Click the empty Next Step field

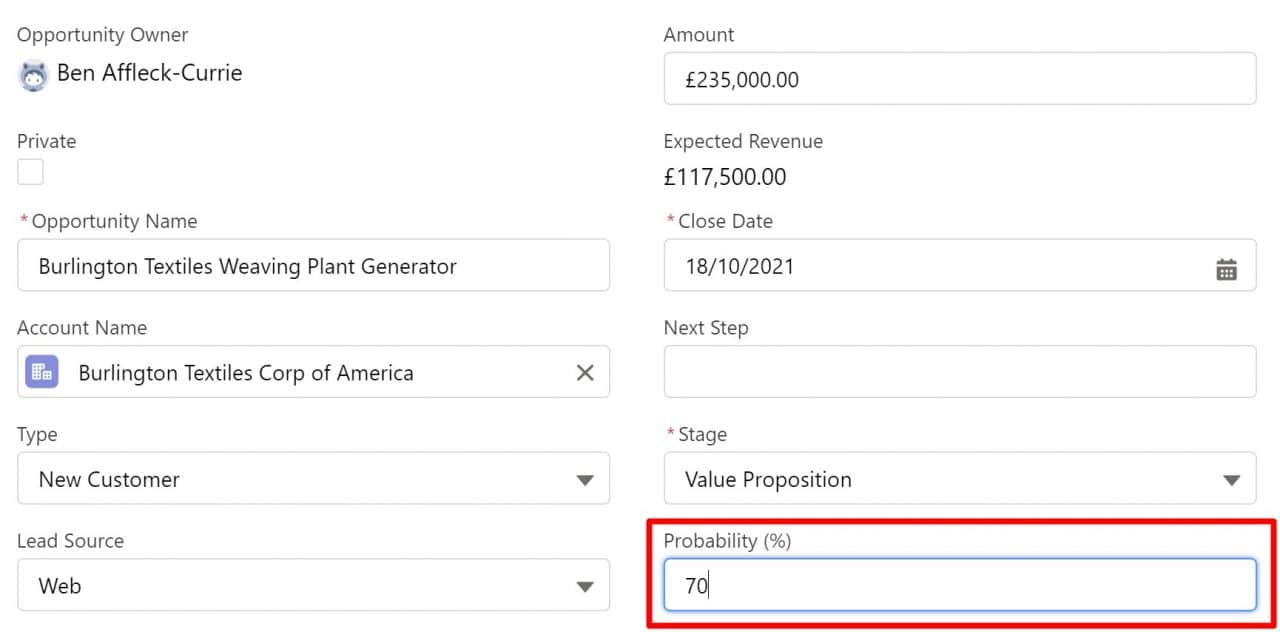(x=959, y=372)
